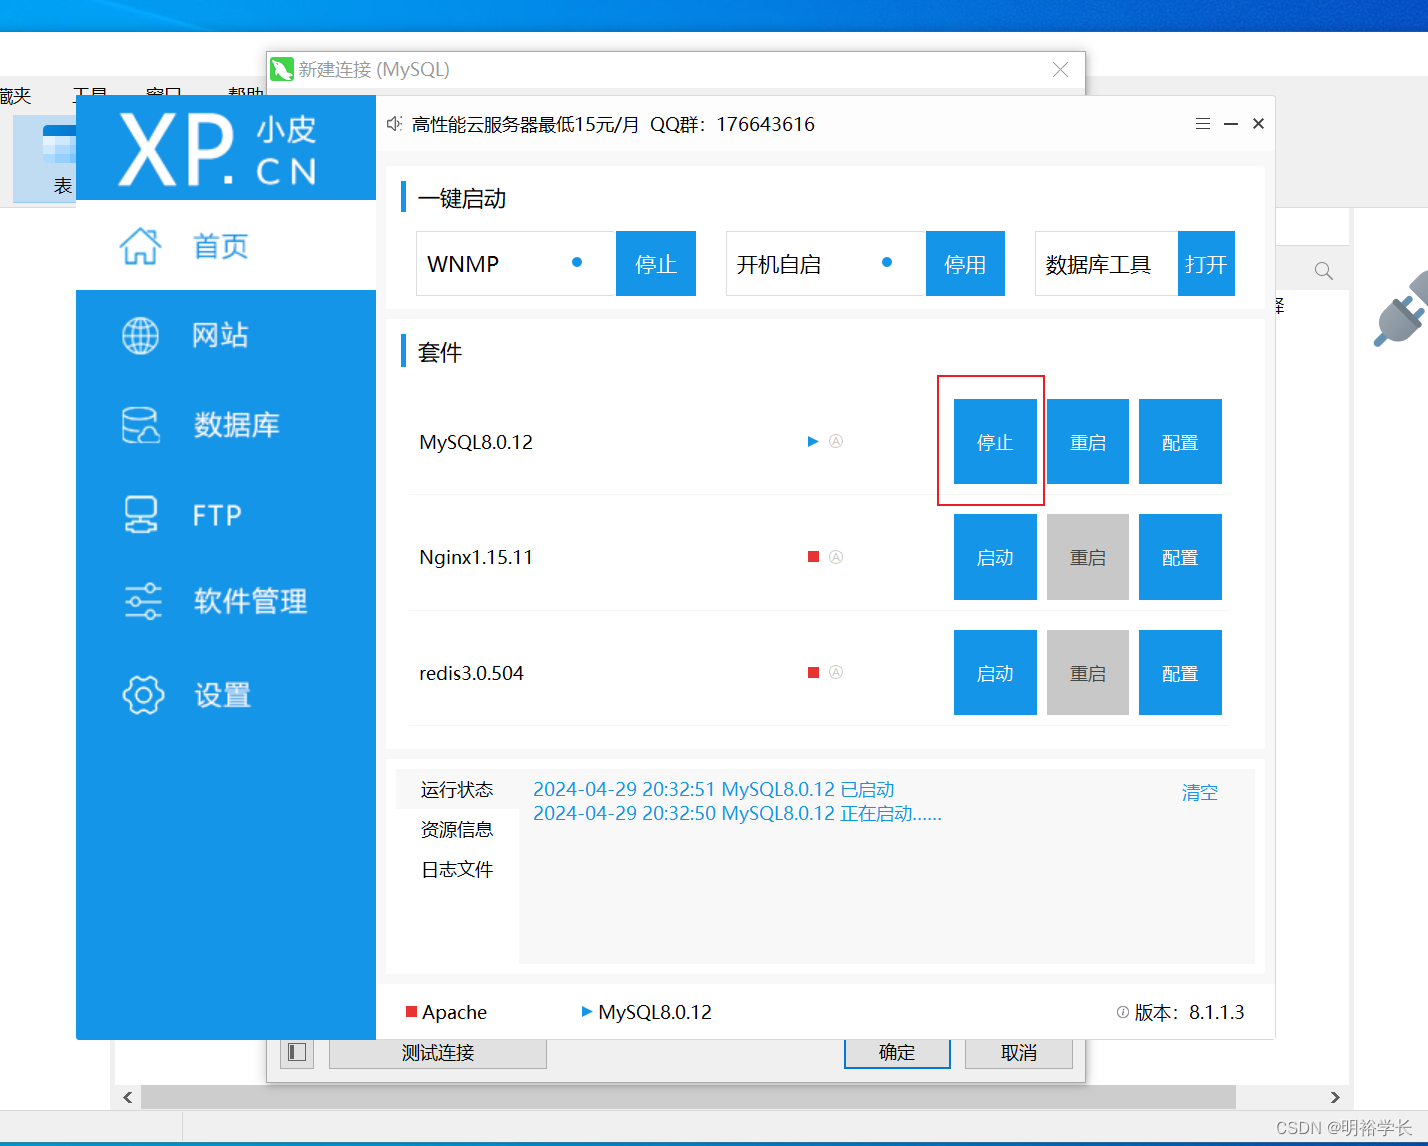Click right arrow of horizontal scrollbar
This screenshot has width=1428, height=1146.
[x=1335, y=1097]
